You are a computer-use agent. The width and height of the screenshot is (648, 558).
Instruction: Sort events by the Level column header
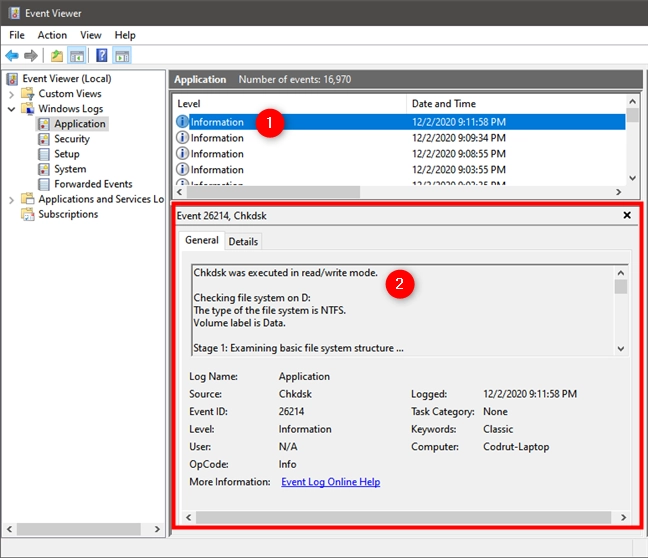click(289, 103)
